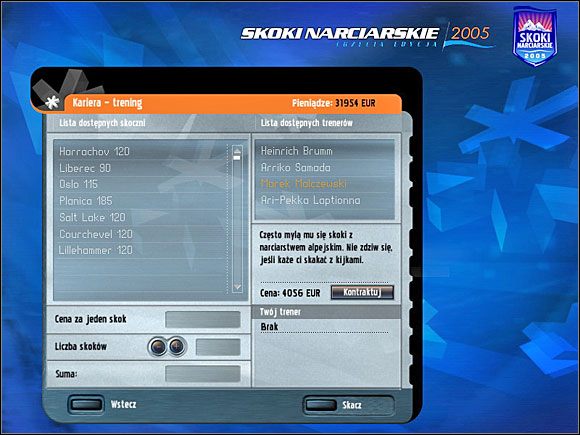
Task: Choose trainer Ari-Pekka Laptionna
Action: coord(325,200)
